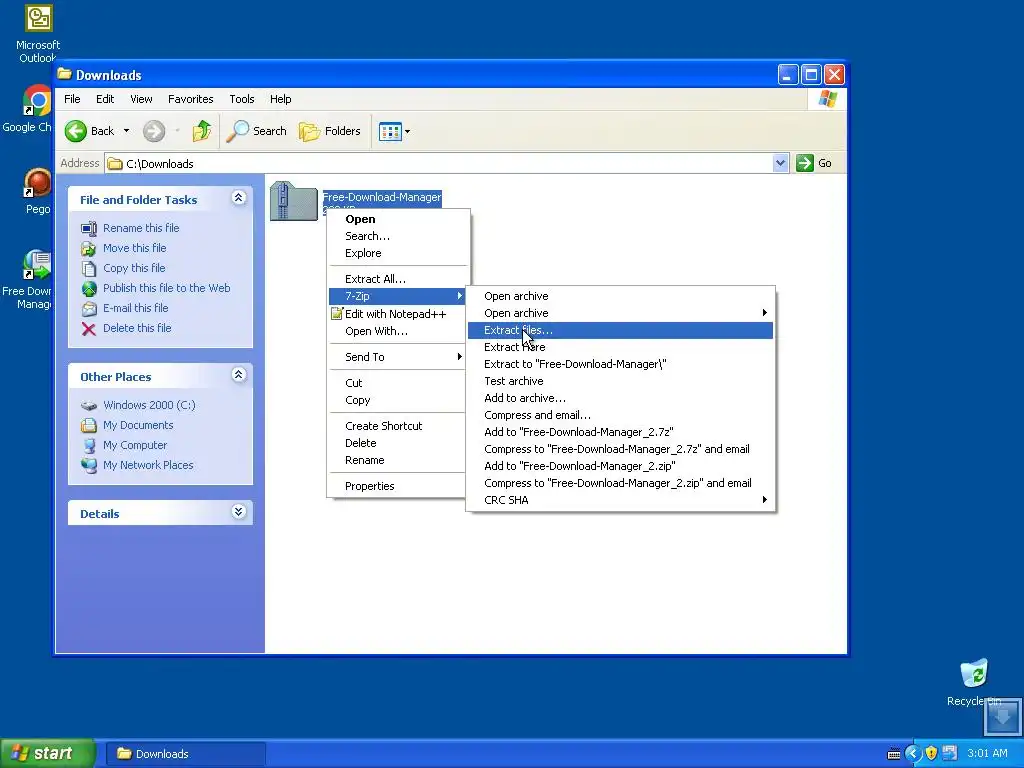Select Add to archive... entry
1024x768 pixels.
620,398
